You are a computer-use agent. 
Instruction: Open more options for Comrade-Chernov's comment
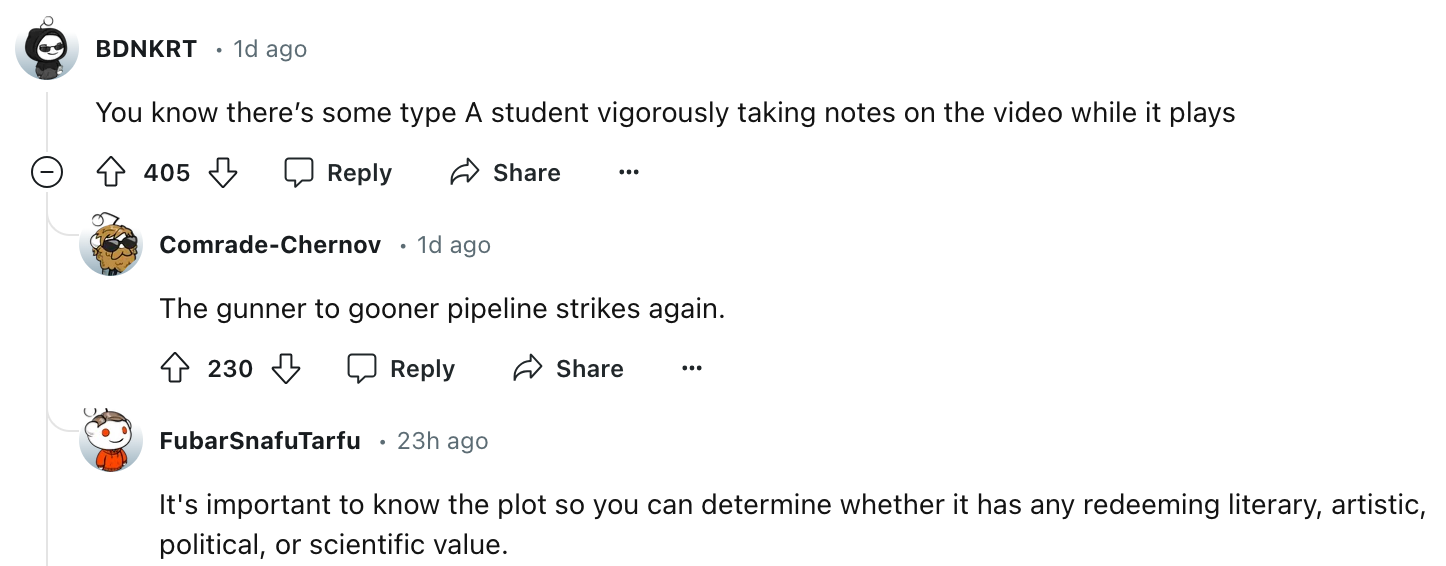[x=691, y=369]
